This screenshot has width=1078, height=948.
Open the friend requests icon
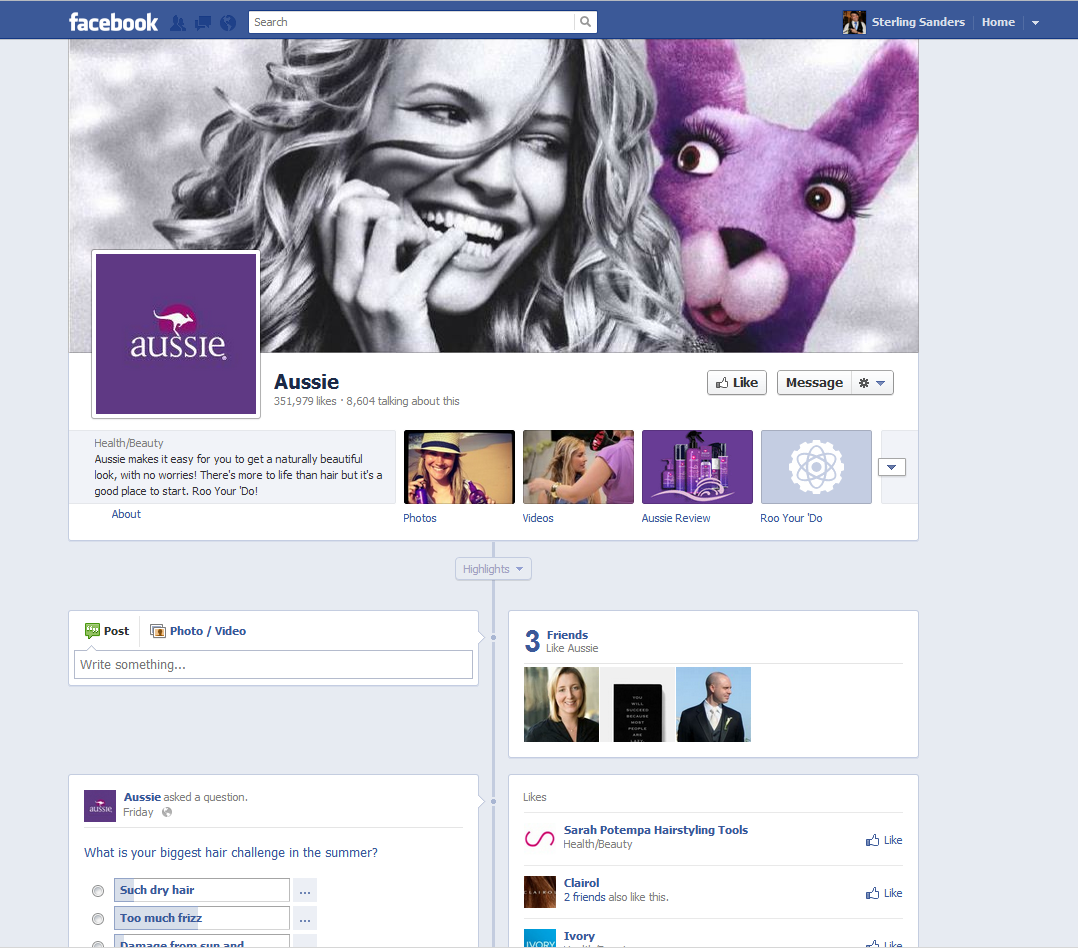tap(178, 23)
